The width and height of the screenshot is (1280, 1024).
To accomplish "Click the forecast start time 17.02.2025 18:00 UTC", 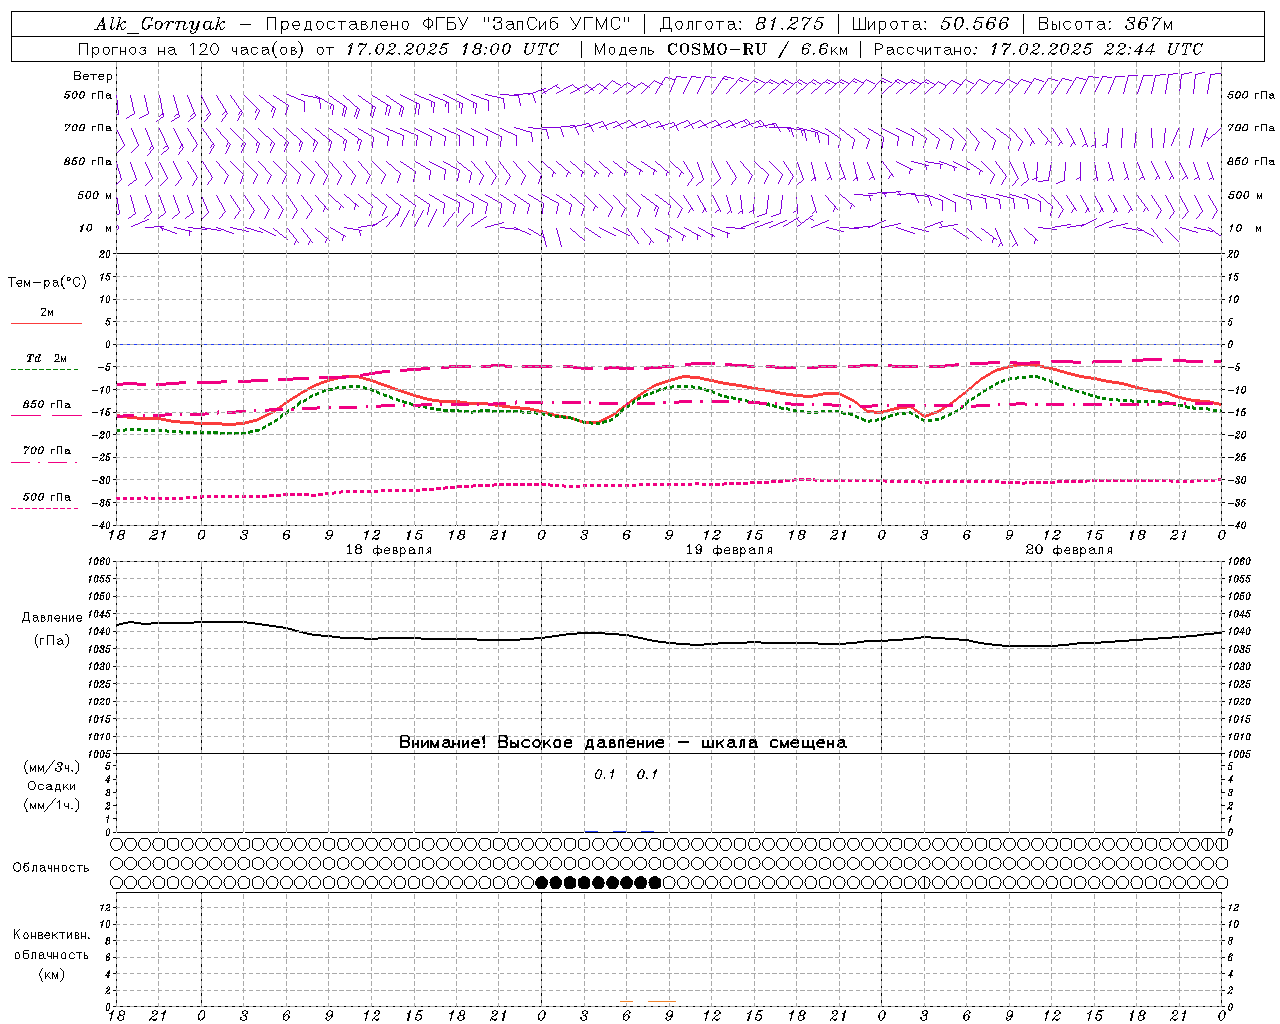I will click(453, 49).
